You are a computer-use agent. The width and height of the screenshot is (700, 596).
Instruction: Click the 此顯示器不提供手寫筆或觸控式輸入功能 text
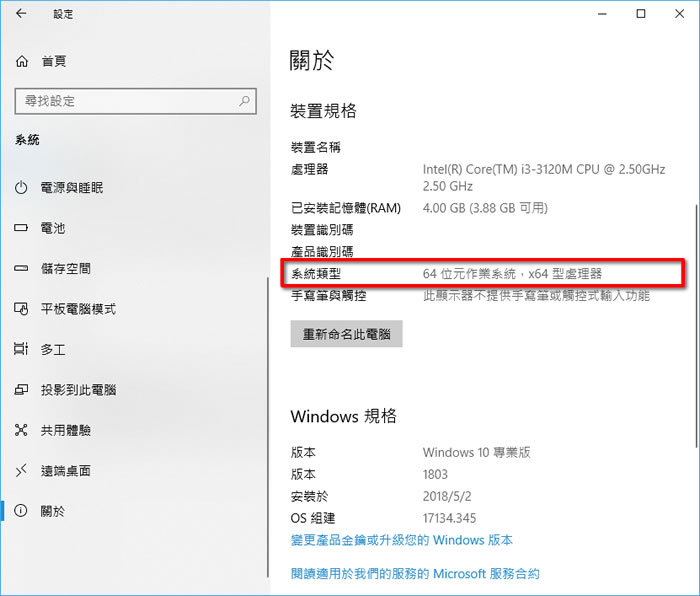(x=536, y=296)
